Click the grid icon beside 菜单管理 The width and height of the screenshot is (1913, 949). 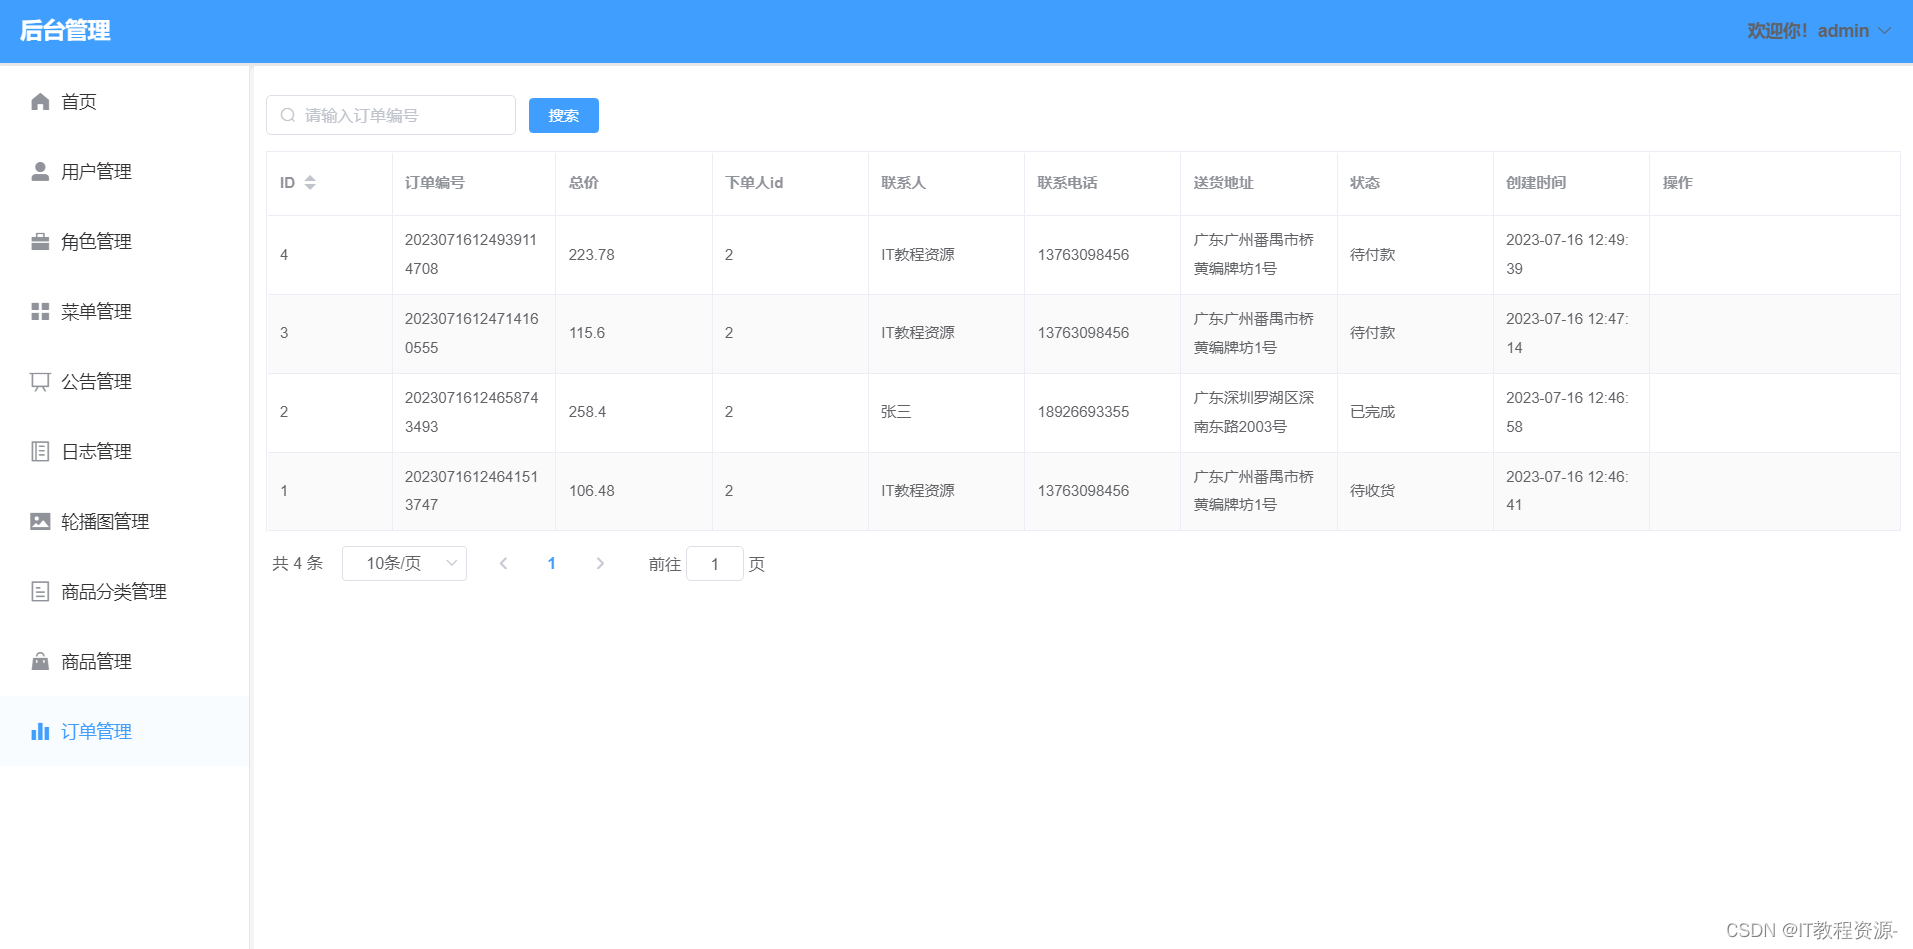40,312
